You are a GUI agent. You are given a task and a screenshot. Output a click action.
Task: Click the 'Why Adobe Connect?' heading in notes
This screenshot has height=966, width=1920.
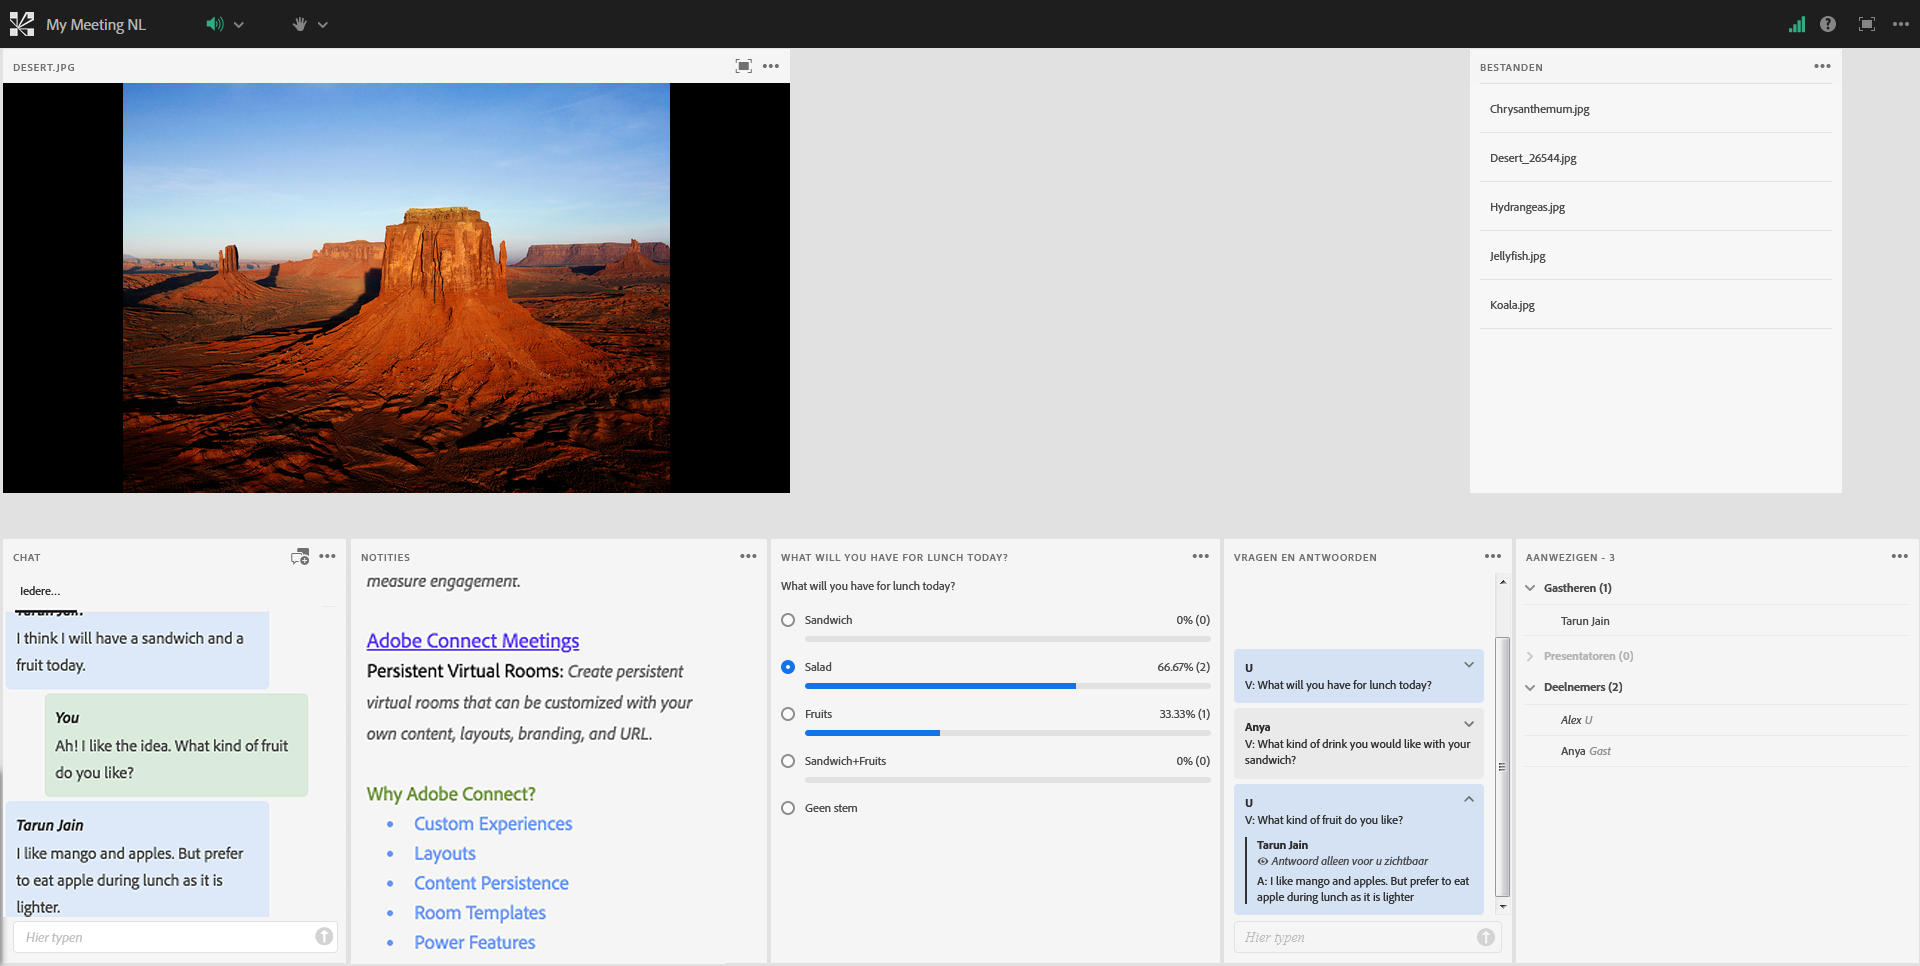pyautogui.click(x=451, y=794)
